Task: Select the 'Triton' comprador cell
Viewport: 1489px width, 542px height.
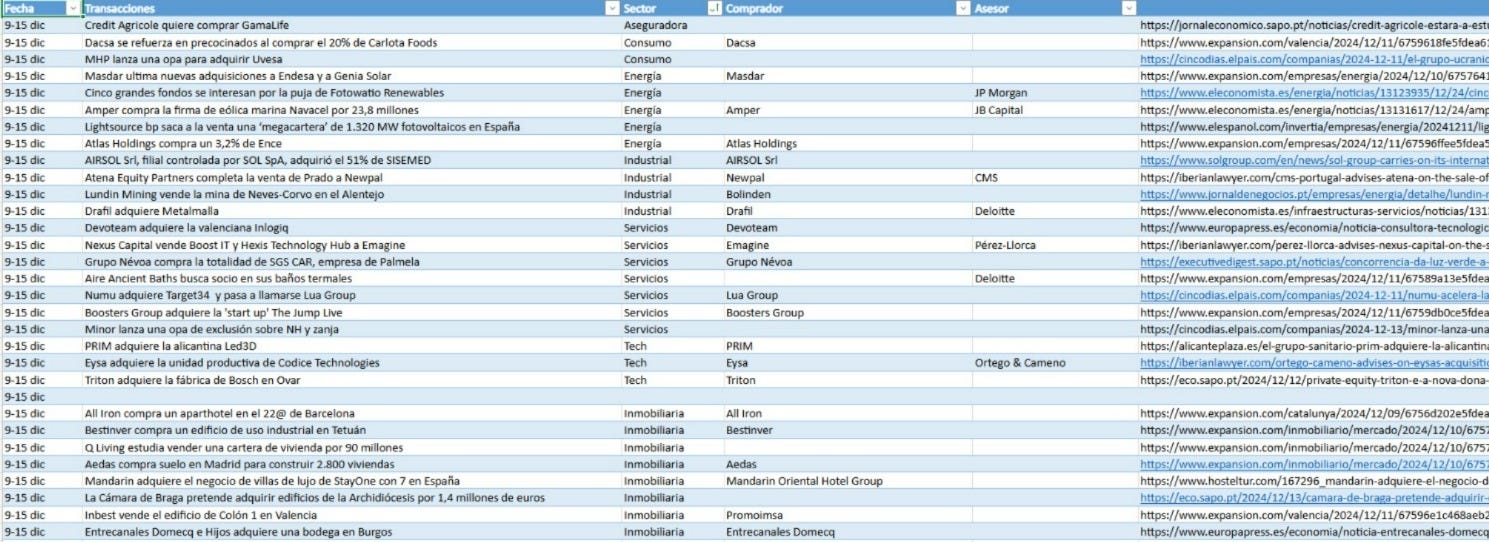Action: [847, 380]
